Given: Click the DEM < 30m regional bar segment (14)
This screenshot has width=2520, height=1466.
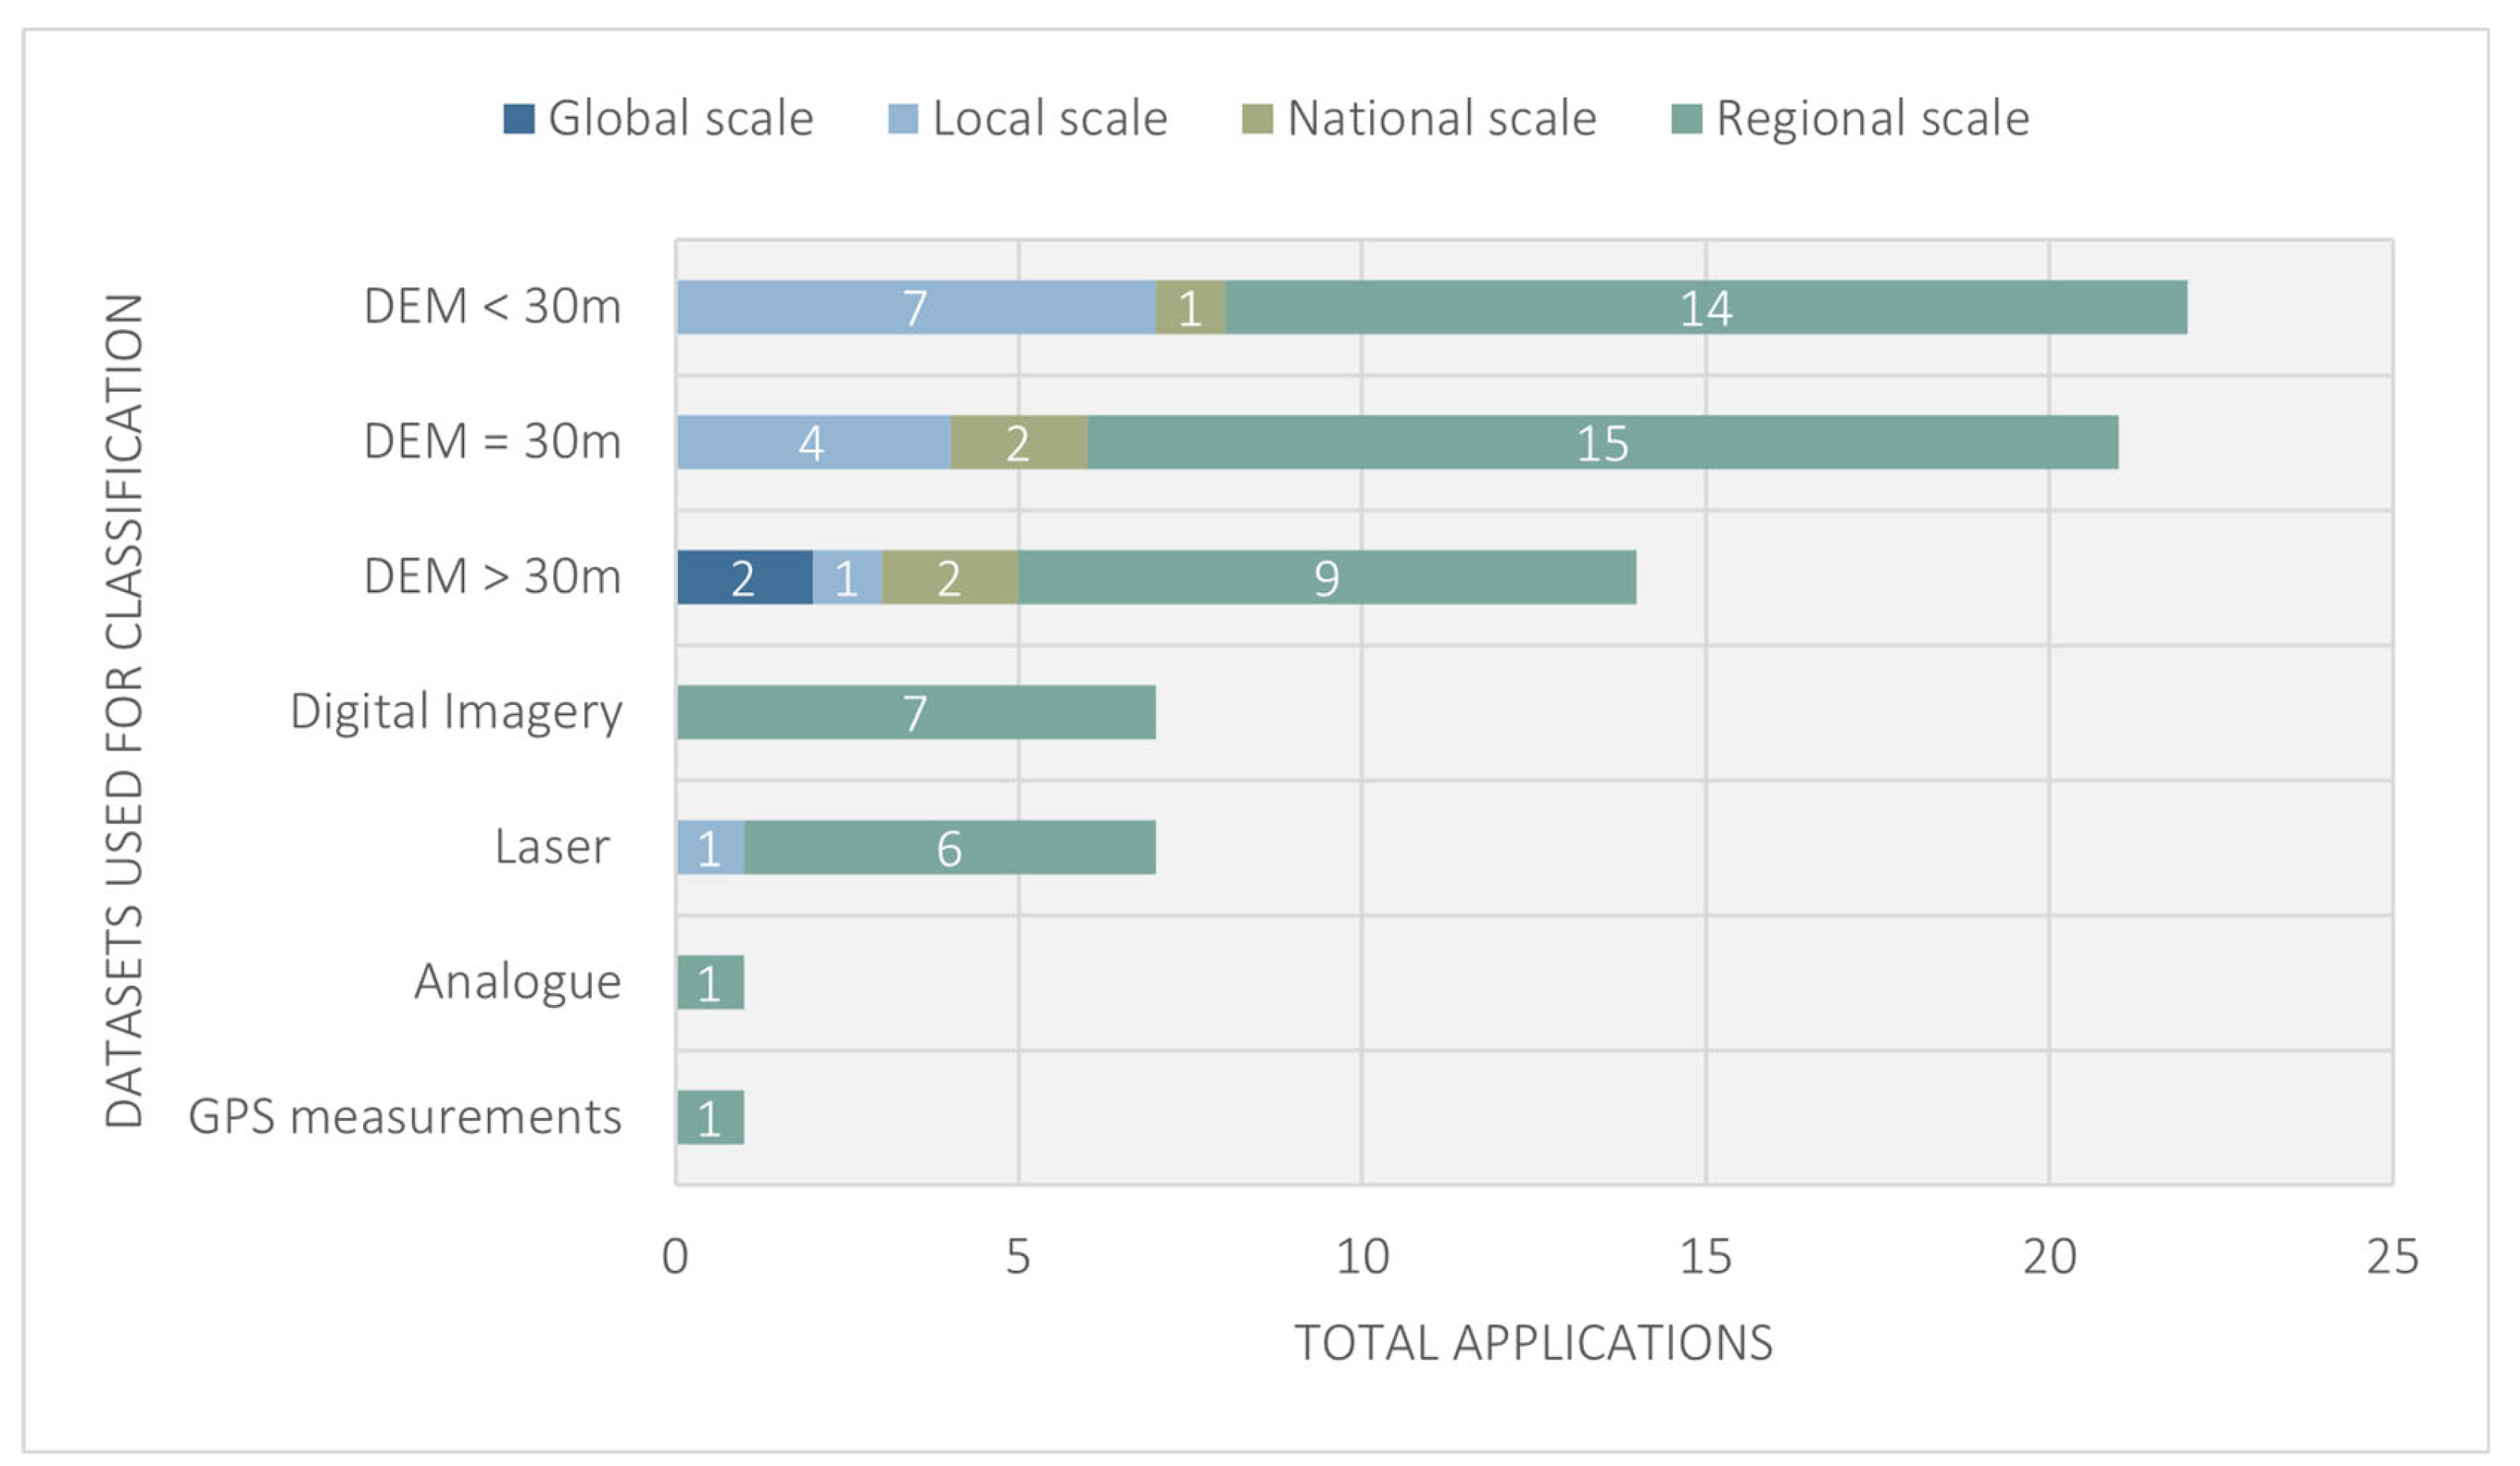Looking at the screenshot, I should coord(1705,307).
